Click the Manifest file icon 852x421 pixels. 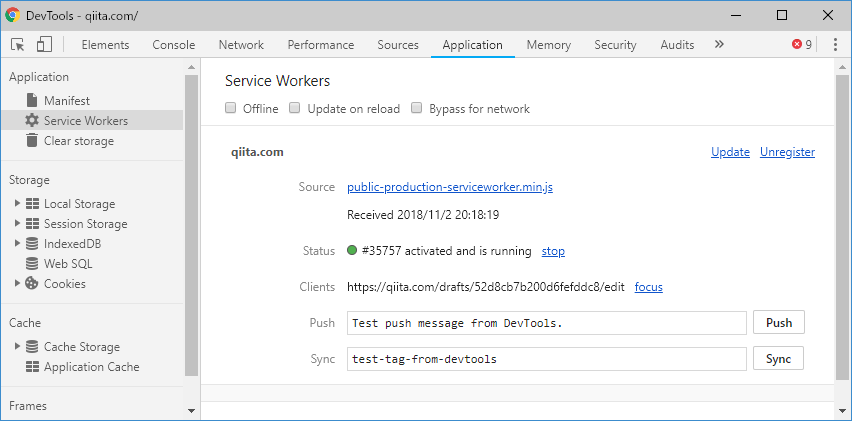coord(32,101)
